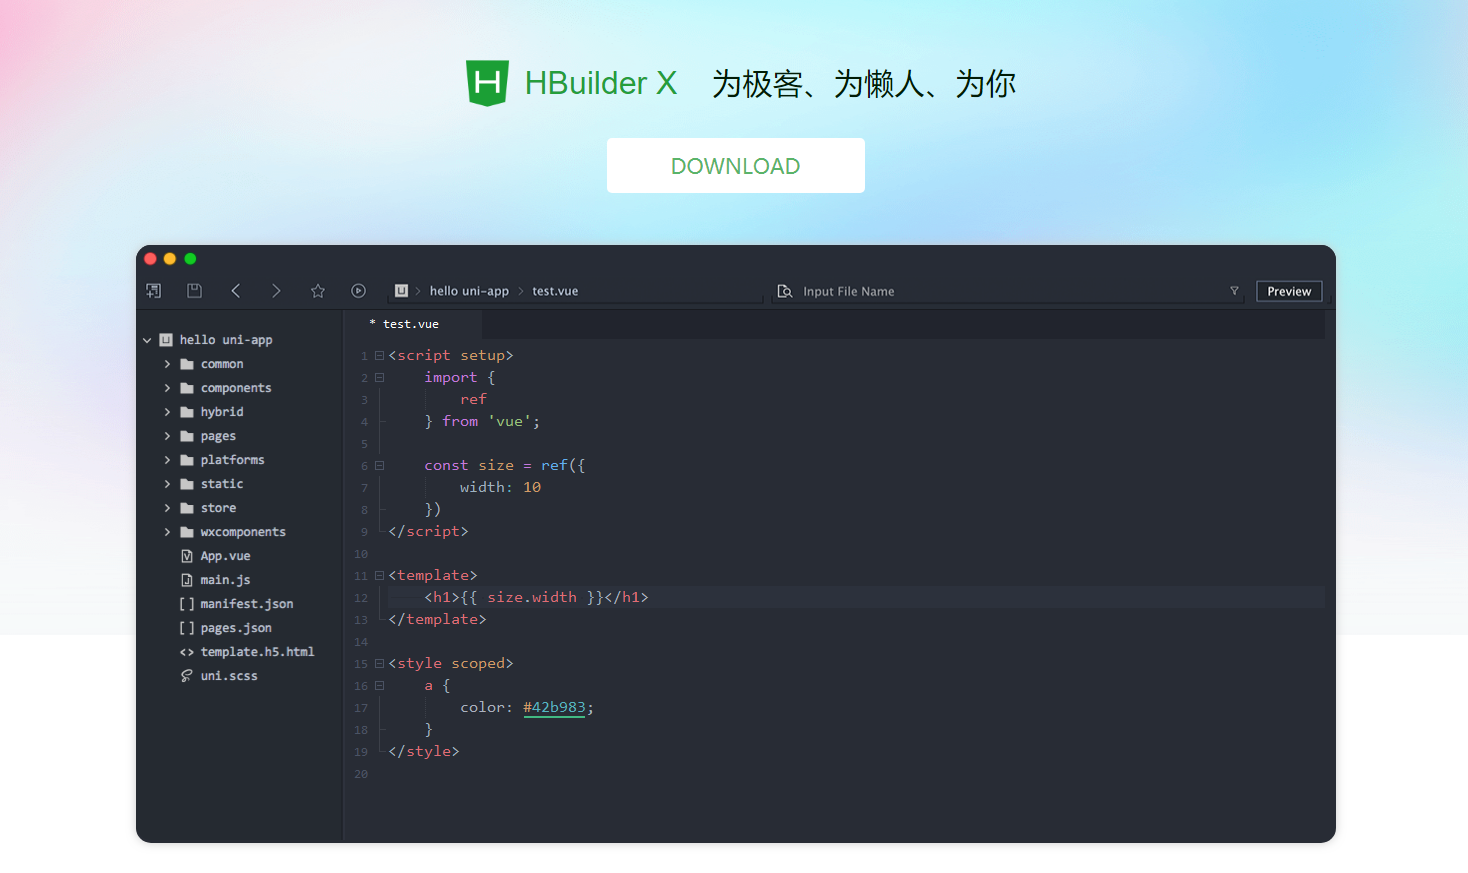The image size is (1468, 873).
Task: Click the red close window button
Action: click(150, 259)
